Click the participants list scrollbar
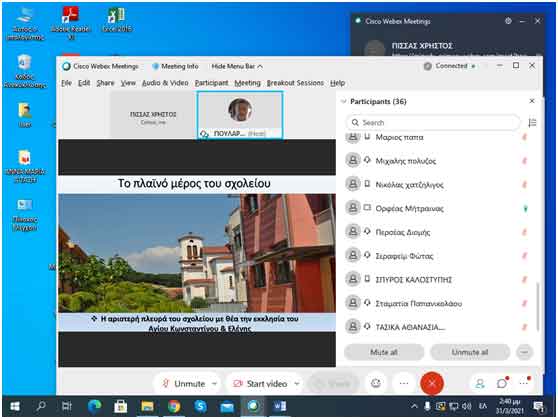 coord(537,306)
